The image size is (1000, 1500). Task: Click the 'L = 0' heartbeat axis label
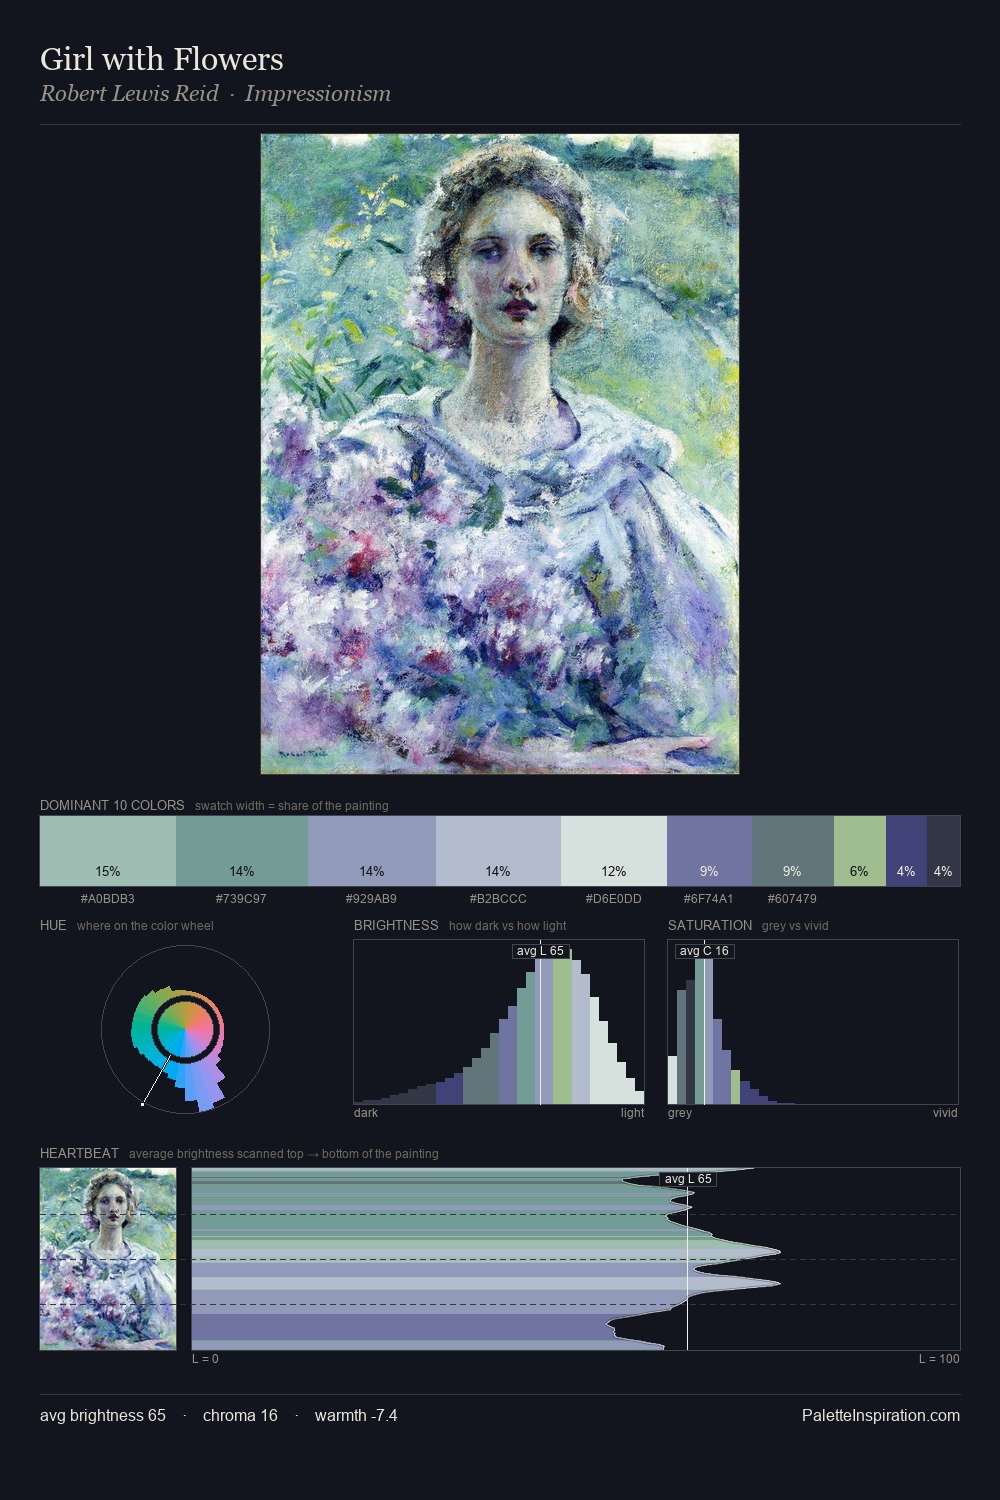[205, 1358]
